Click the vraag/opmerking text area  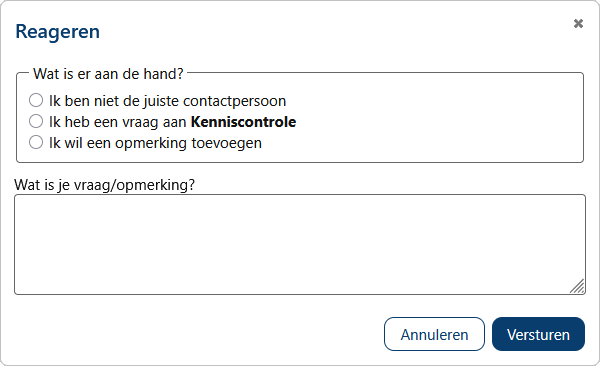pos(300,244)
